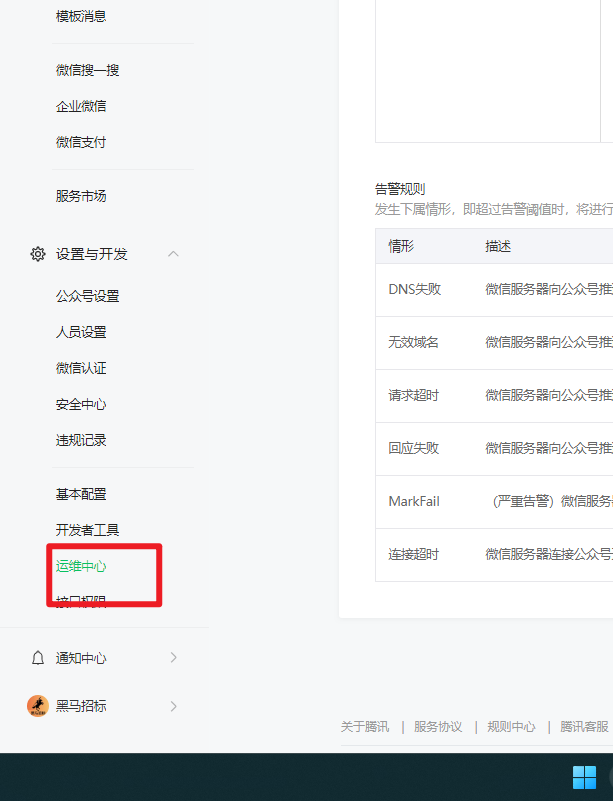The width and height of the screenshot is (613, 801).
Task: Select the DNS失败 table cell
Action: tap(414, 289)
